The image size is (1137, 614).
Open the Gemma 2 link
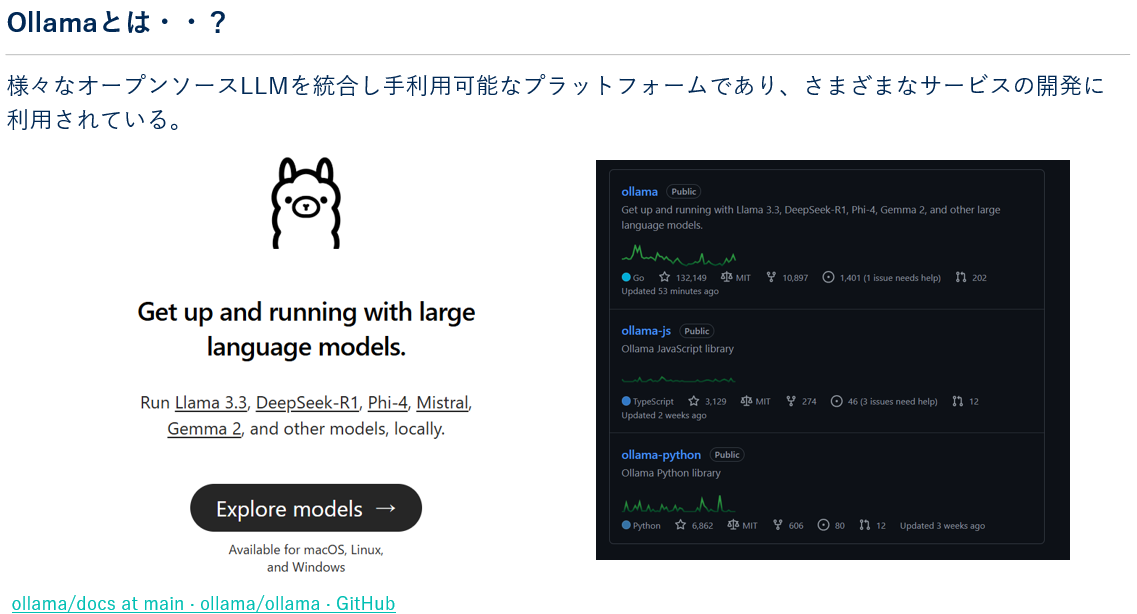pos(204,428)
